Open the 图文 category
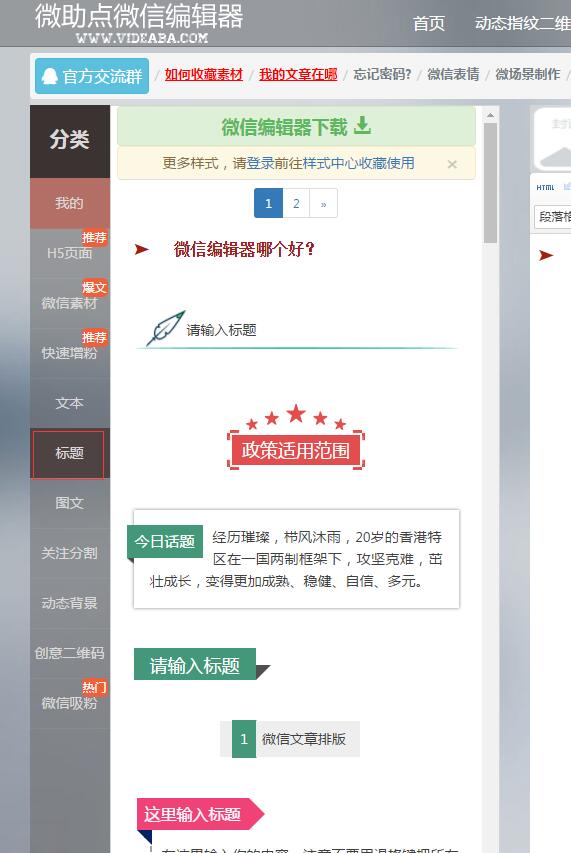Screen dimensions: 571x853 tap(70, 503)
